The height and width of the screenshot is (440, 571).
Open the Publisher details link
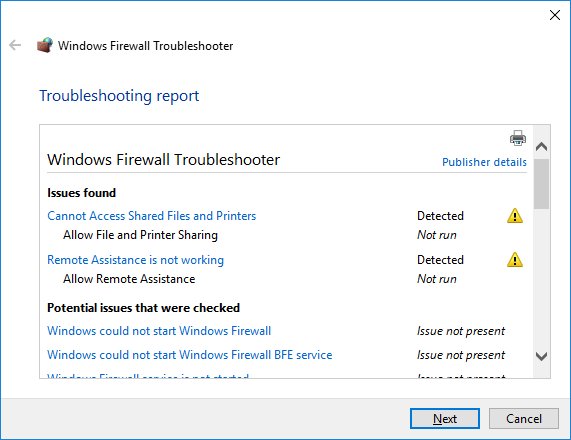[x=484, y=162]
